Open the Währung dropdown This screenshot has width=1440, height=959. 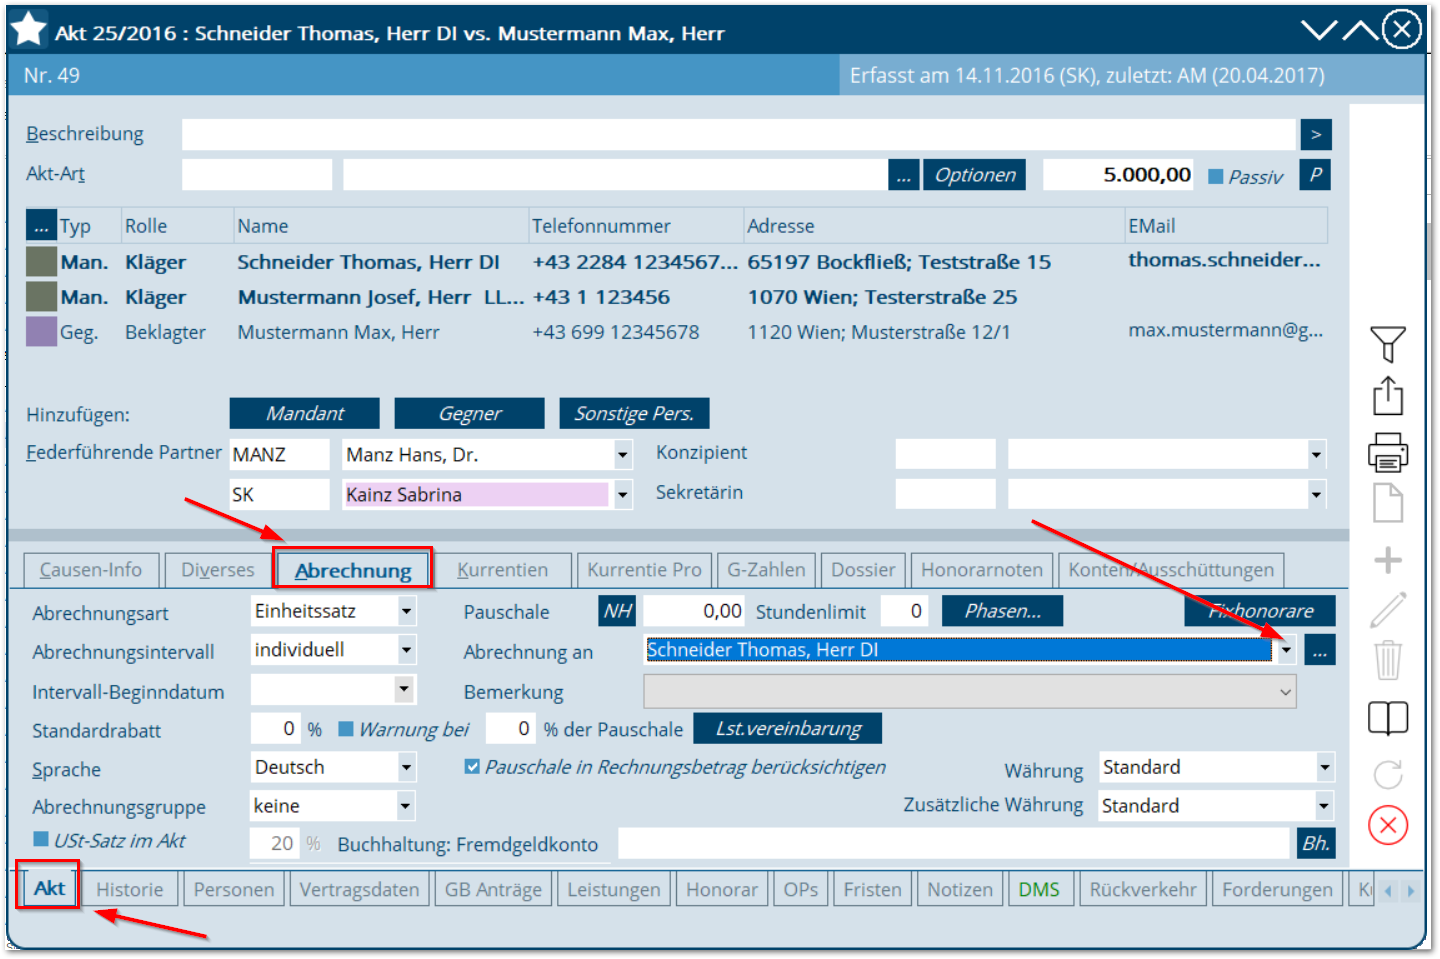[x=1324, y=767]
